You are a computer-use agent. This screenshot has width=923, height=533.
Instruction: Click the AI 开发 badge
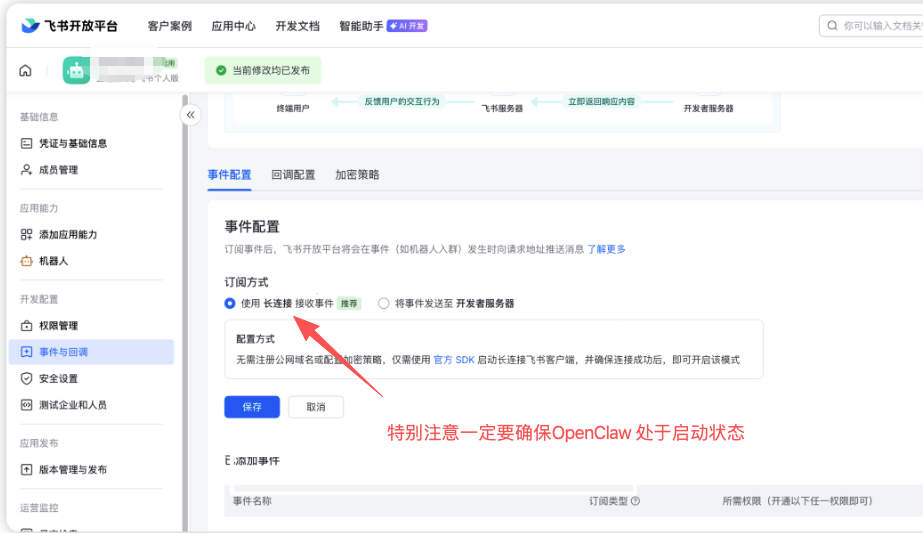pyautogui.click(x=407, y=26)
